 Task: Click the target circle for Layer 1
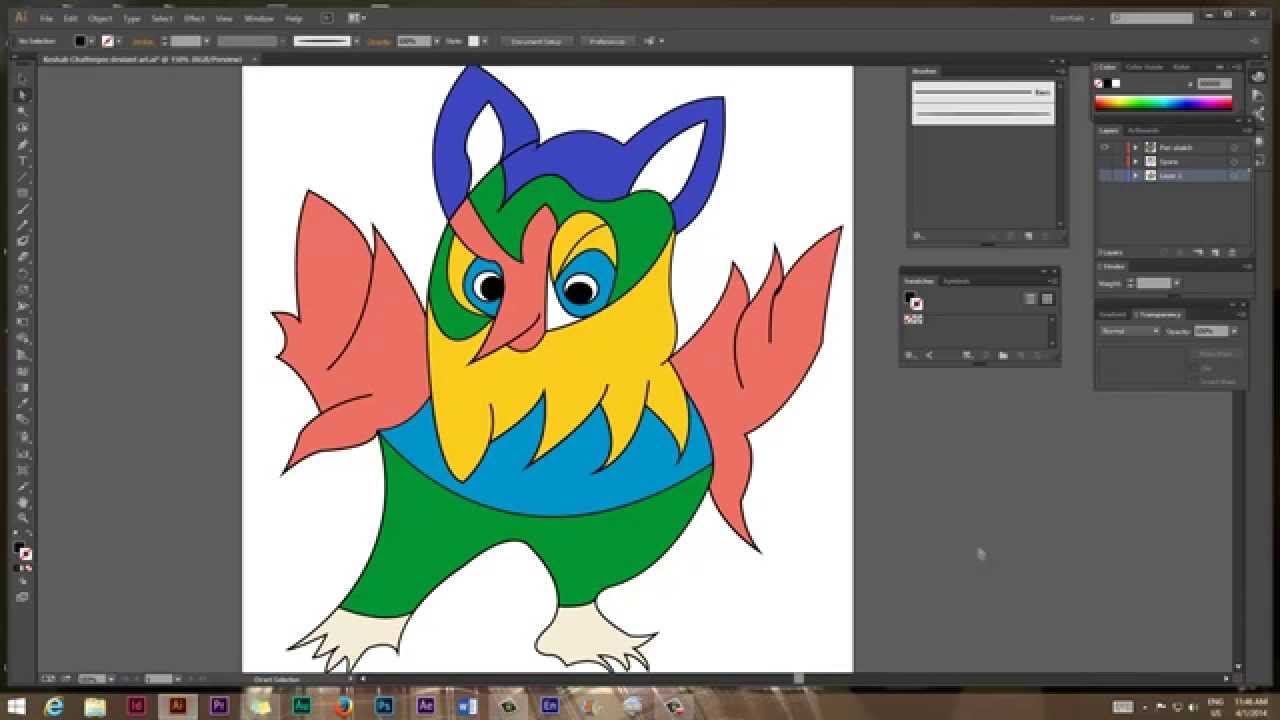(x=1234, y=175)
